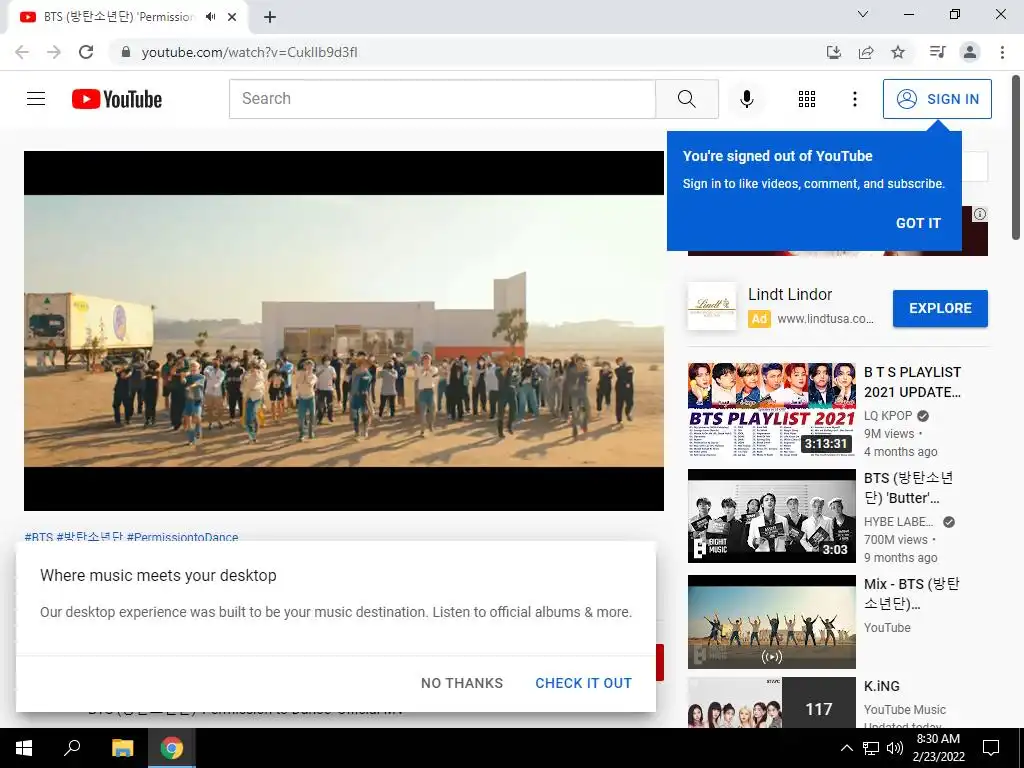This screenshot has height=768, width=1024.
Task: Decline with NO THANKS
Action: click(x=462, y=683)
